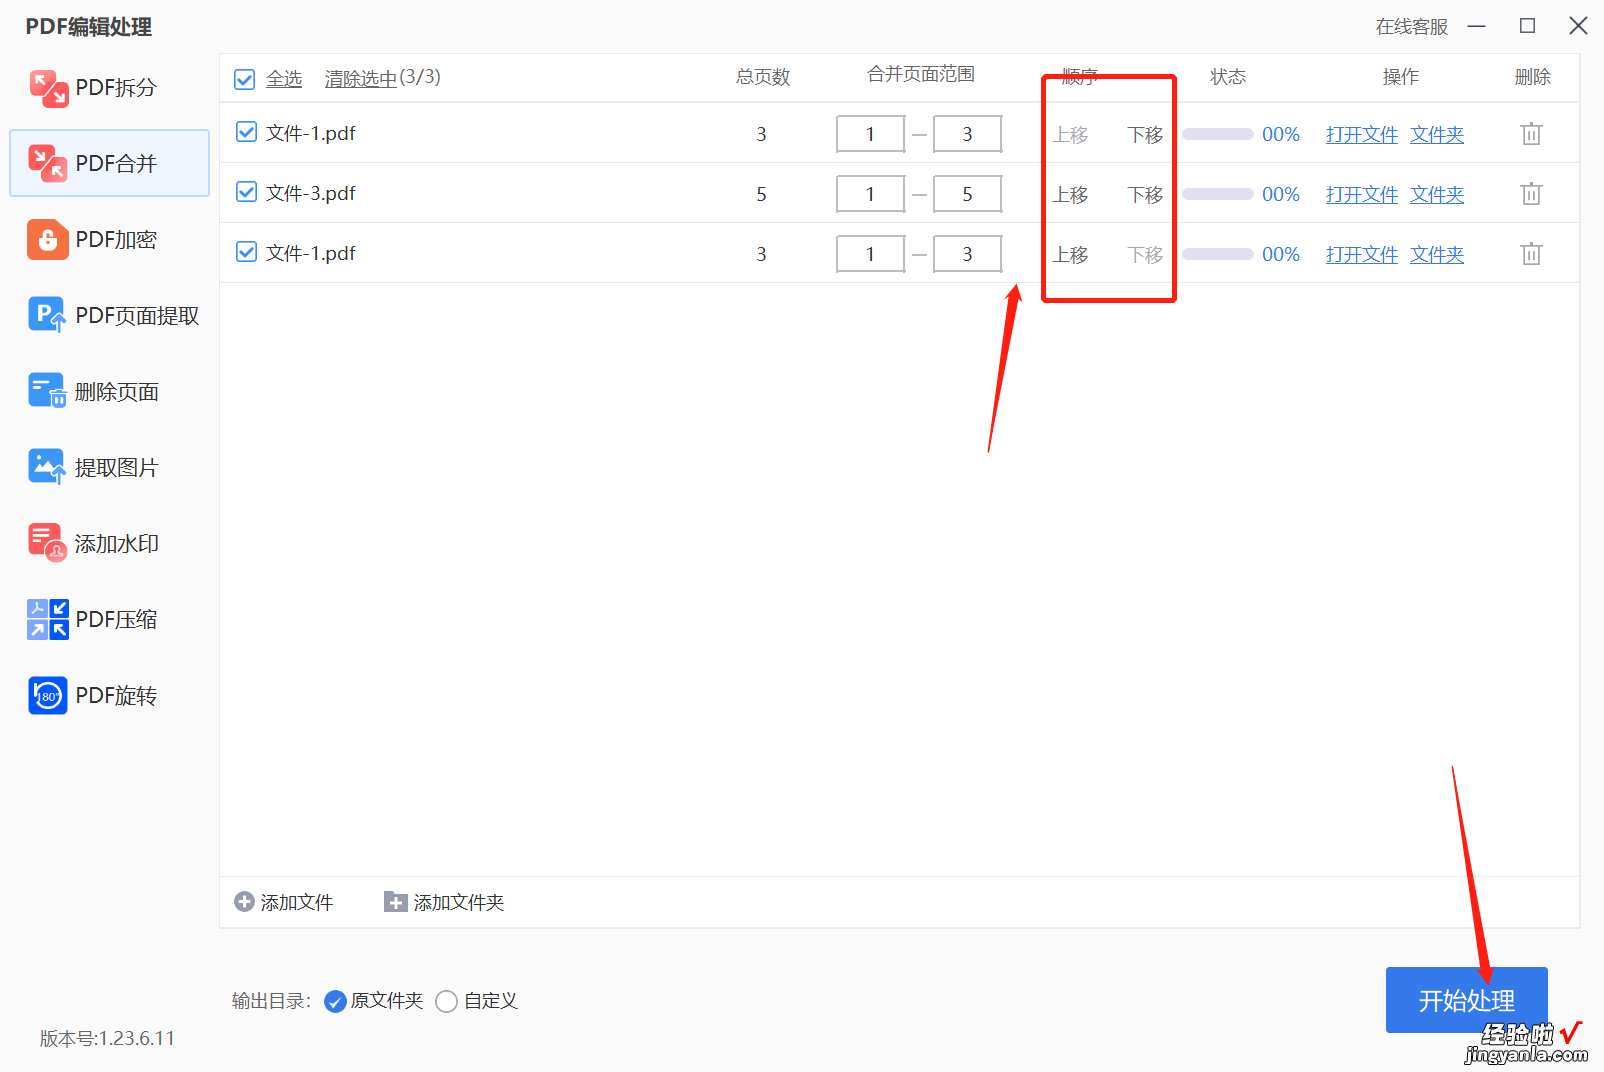Click 添加文件 text

(x=297, y=903)
